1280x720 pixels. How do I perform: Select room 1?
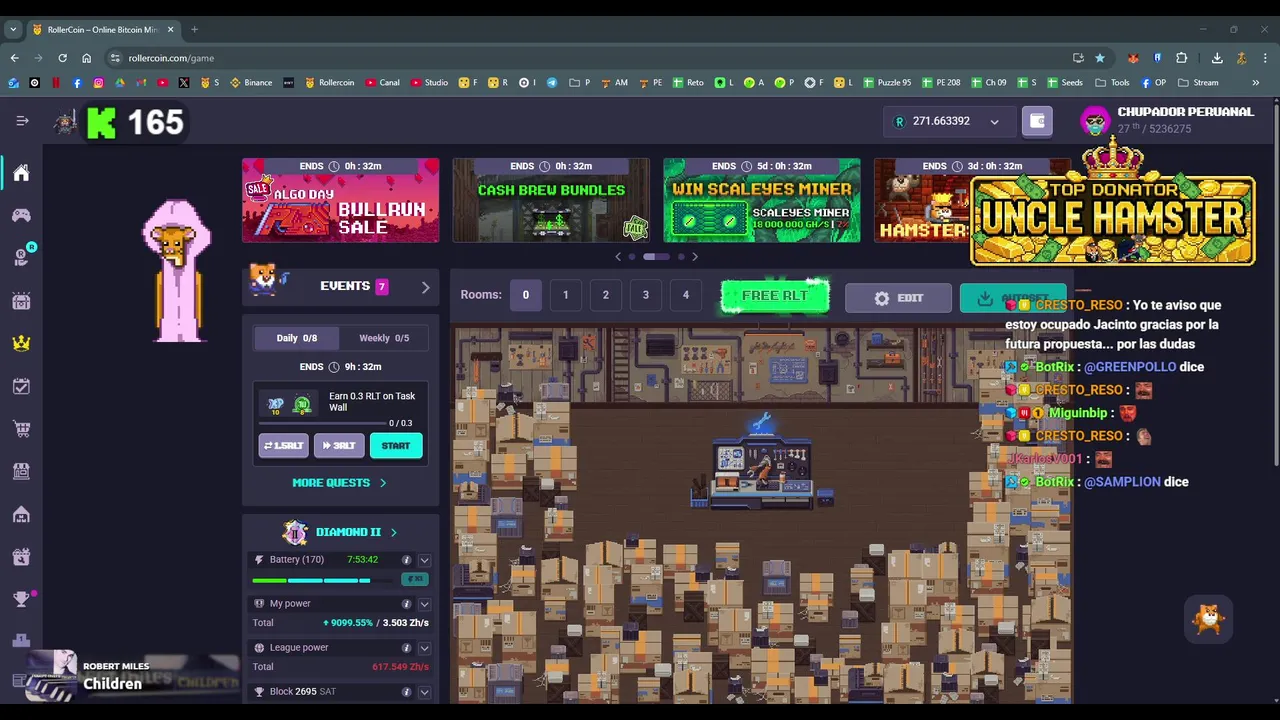pyautogui.click(x=566, y=295)
